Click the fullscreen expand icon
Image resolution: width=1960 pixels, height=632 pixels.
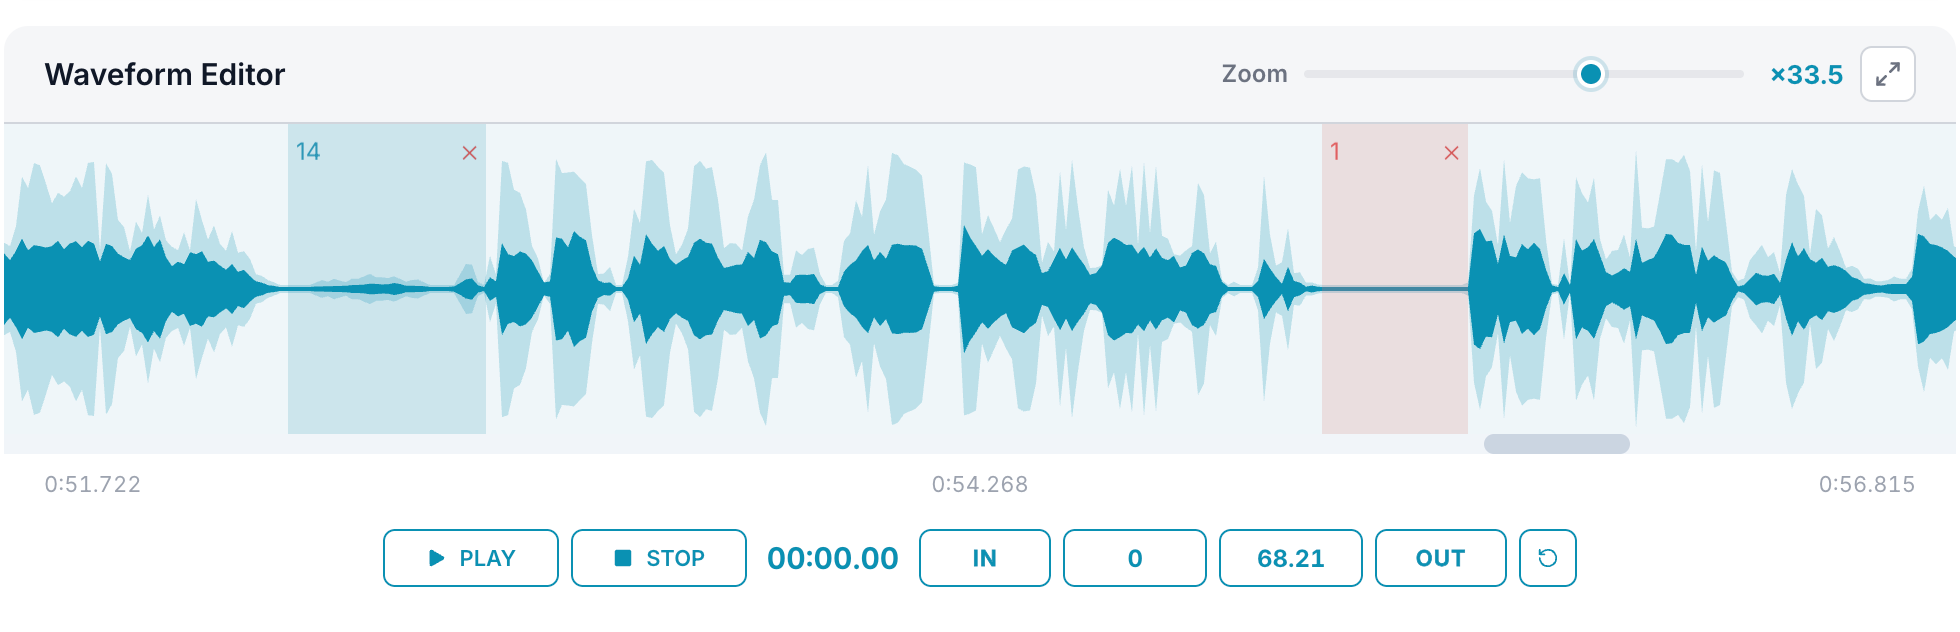(x=1887, y=74)
